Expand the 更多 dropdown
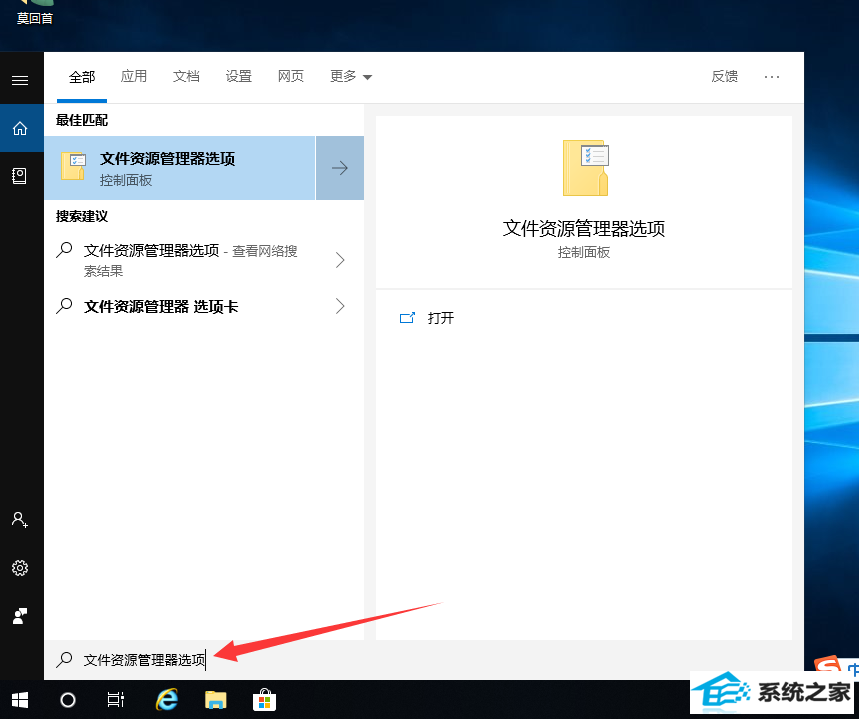Image resolution: width=859 pixels, height=719 pixels. click(x=351, y=76)
